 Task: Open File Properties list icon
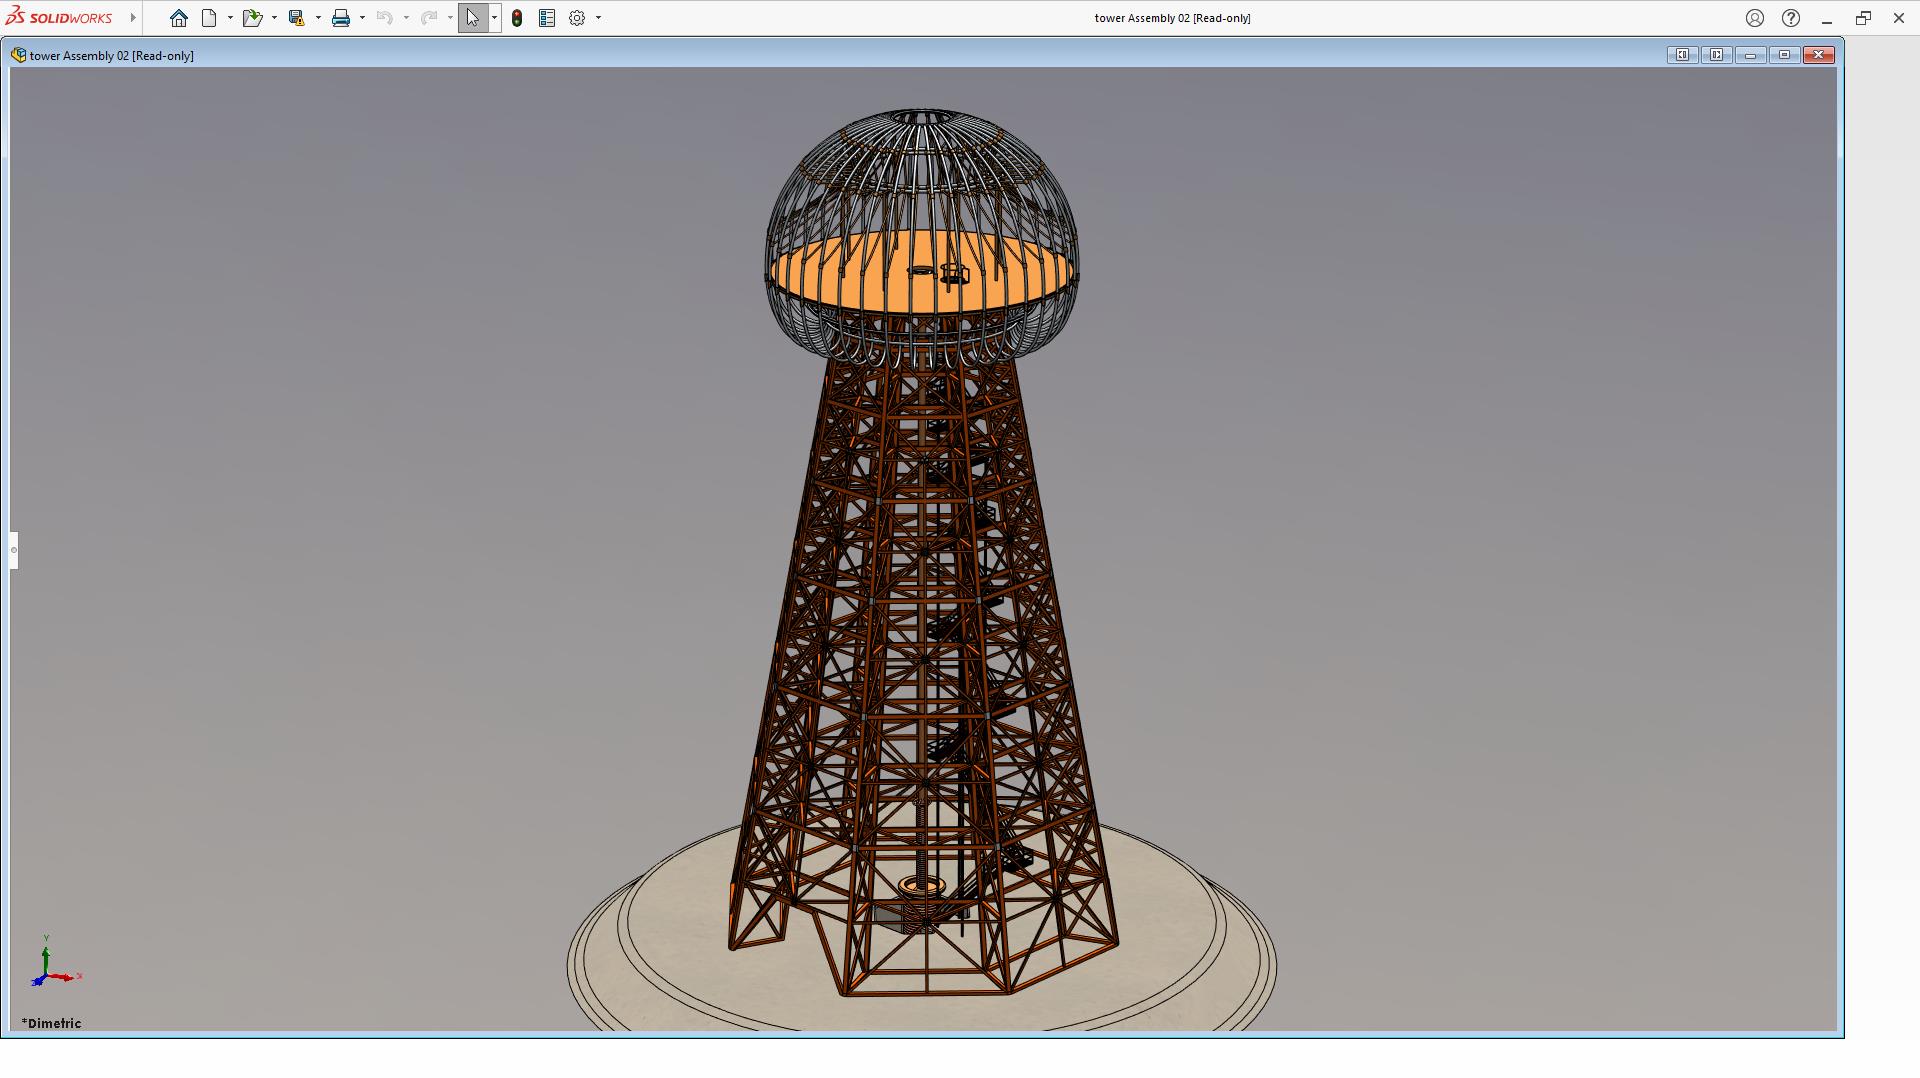[547, 18]
